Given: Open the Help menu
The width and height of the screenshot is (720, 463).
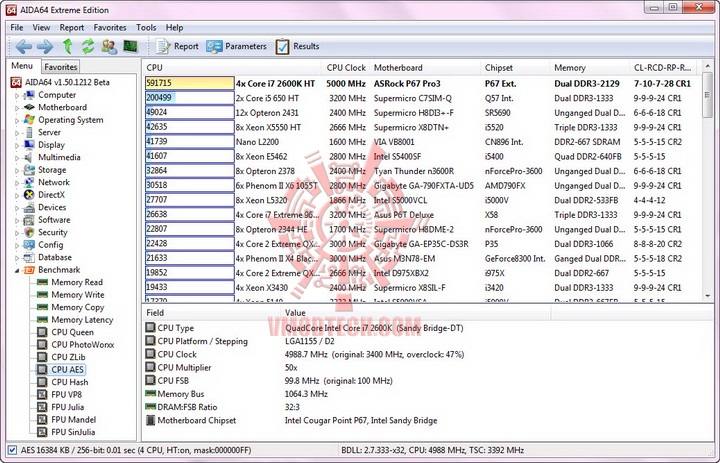Looking at the screenshot, I should (174, 28).
